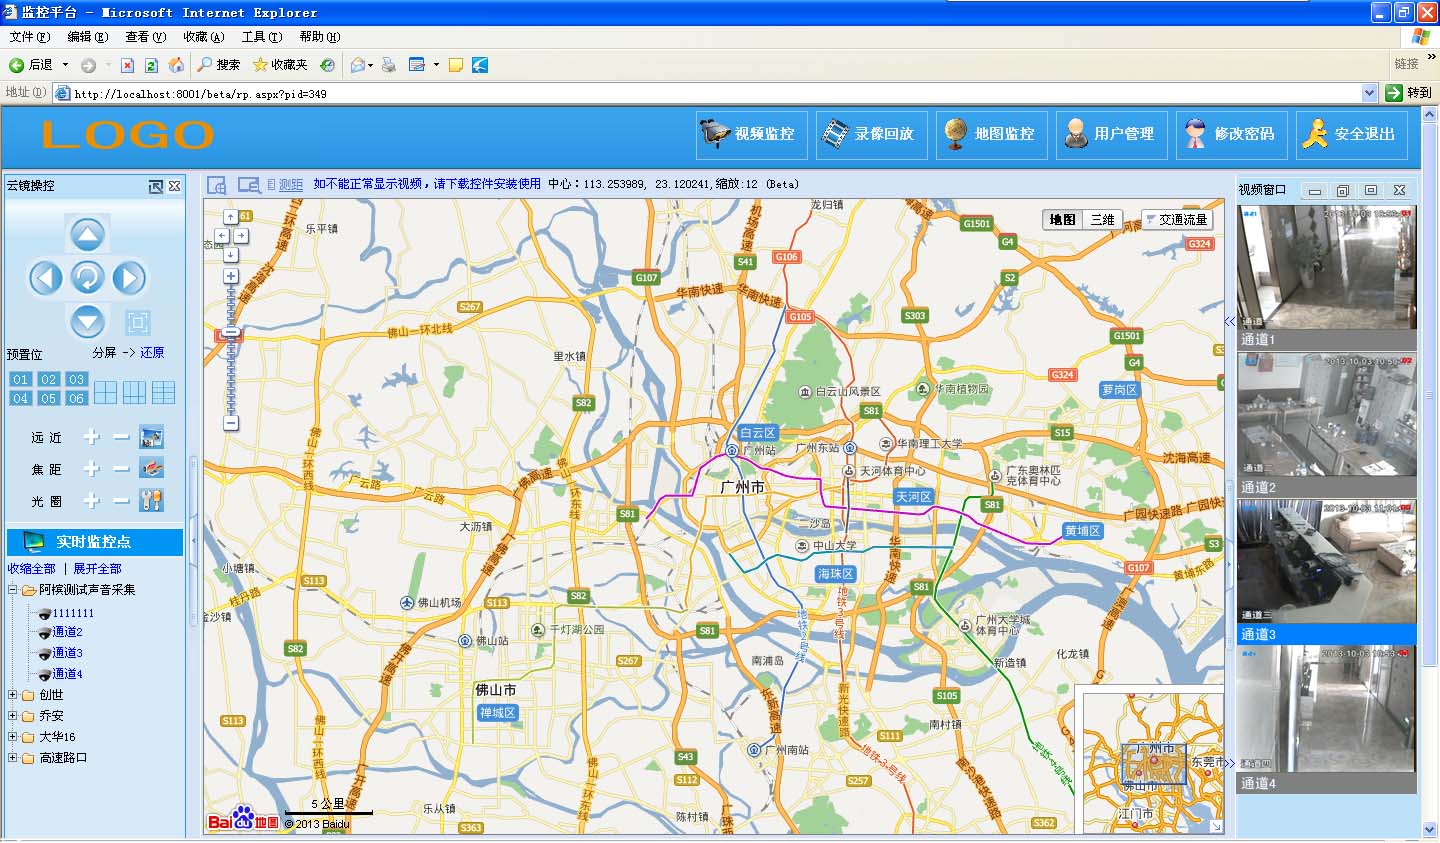Click the control download notice link
This screenshot has height=843, width=1440.
[427, 184]
